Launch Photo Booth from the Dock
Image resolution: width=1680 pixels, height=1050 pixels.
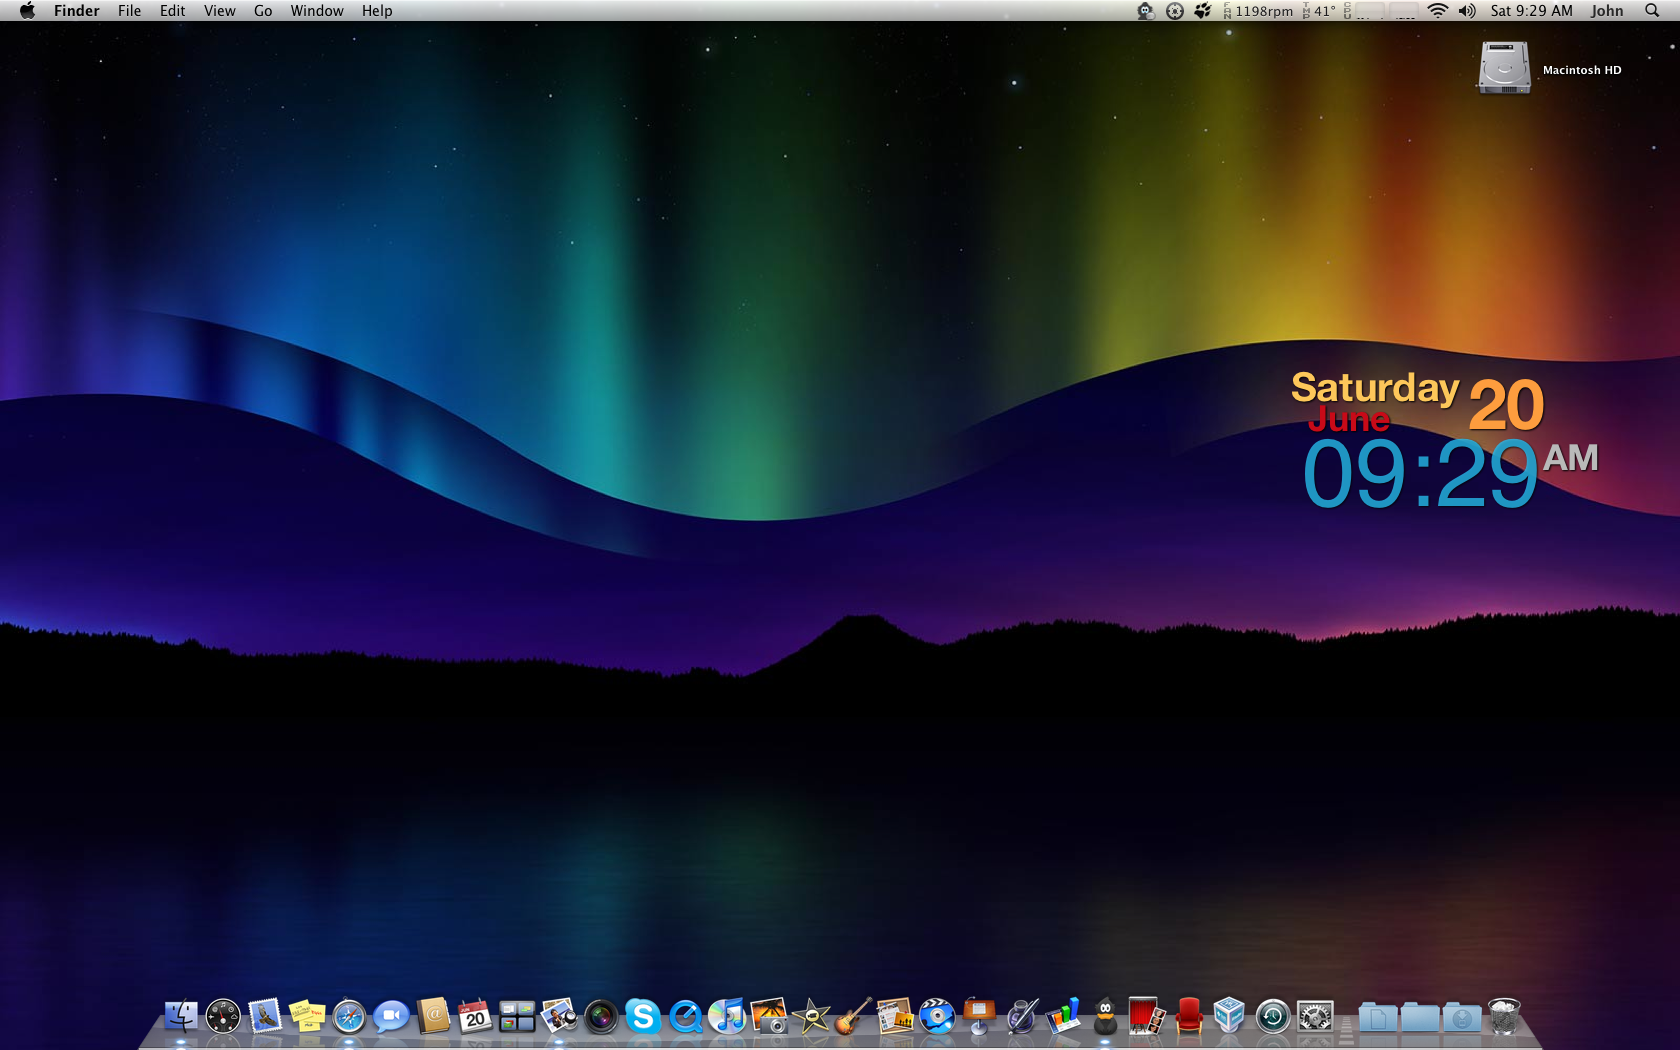[1147, 1017]
